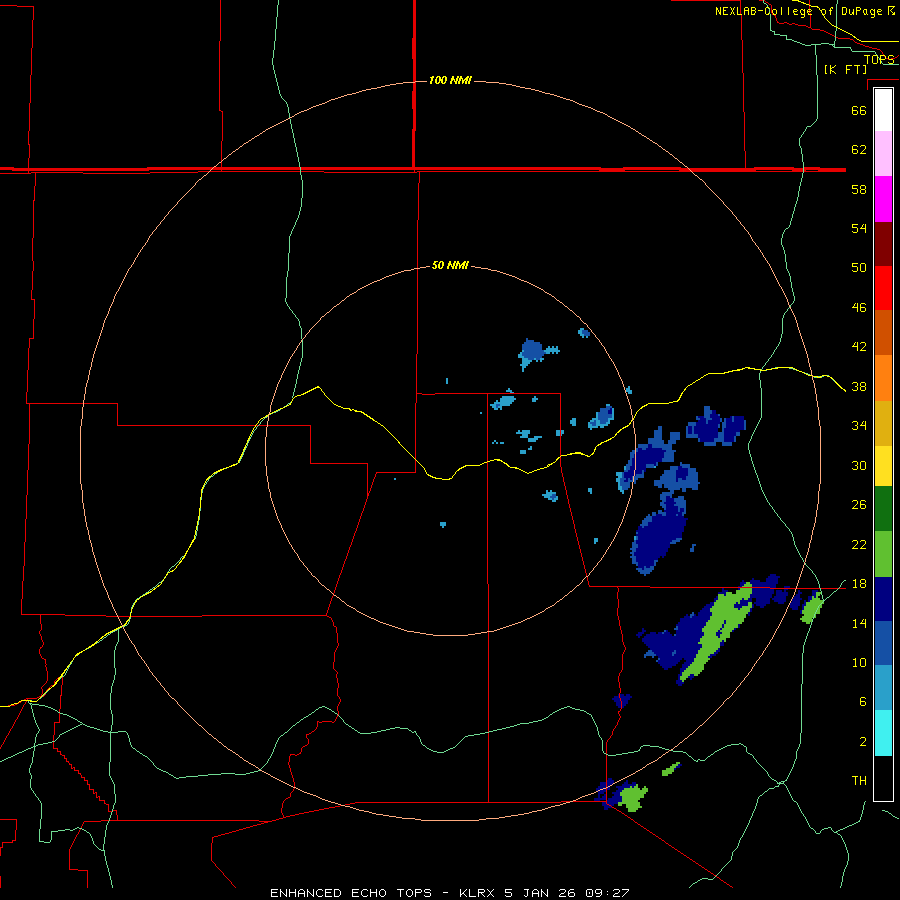Click the legend value 18

859,584
